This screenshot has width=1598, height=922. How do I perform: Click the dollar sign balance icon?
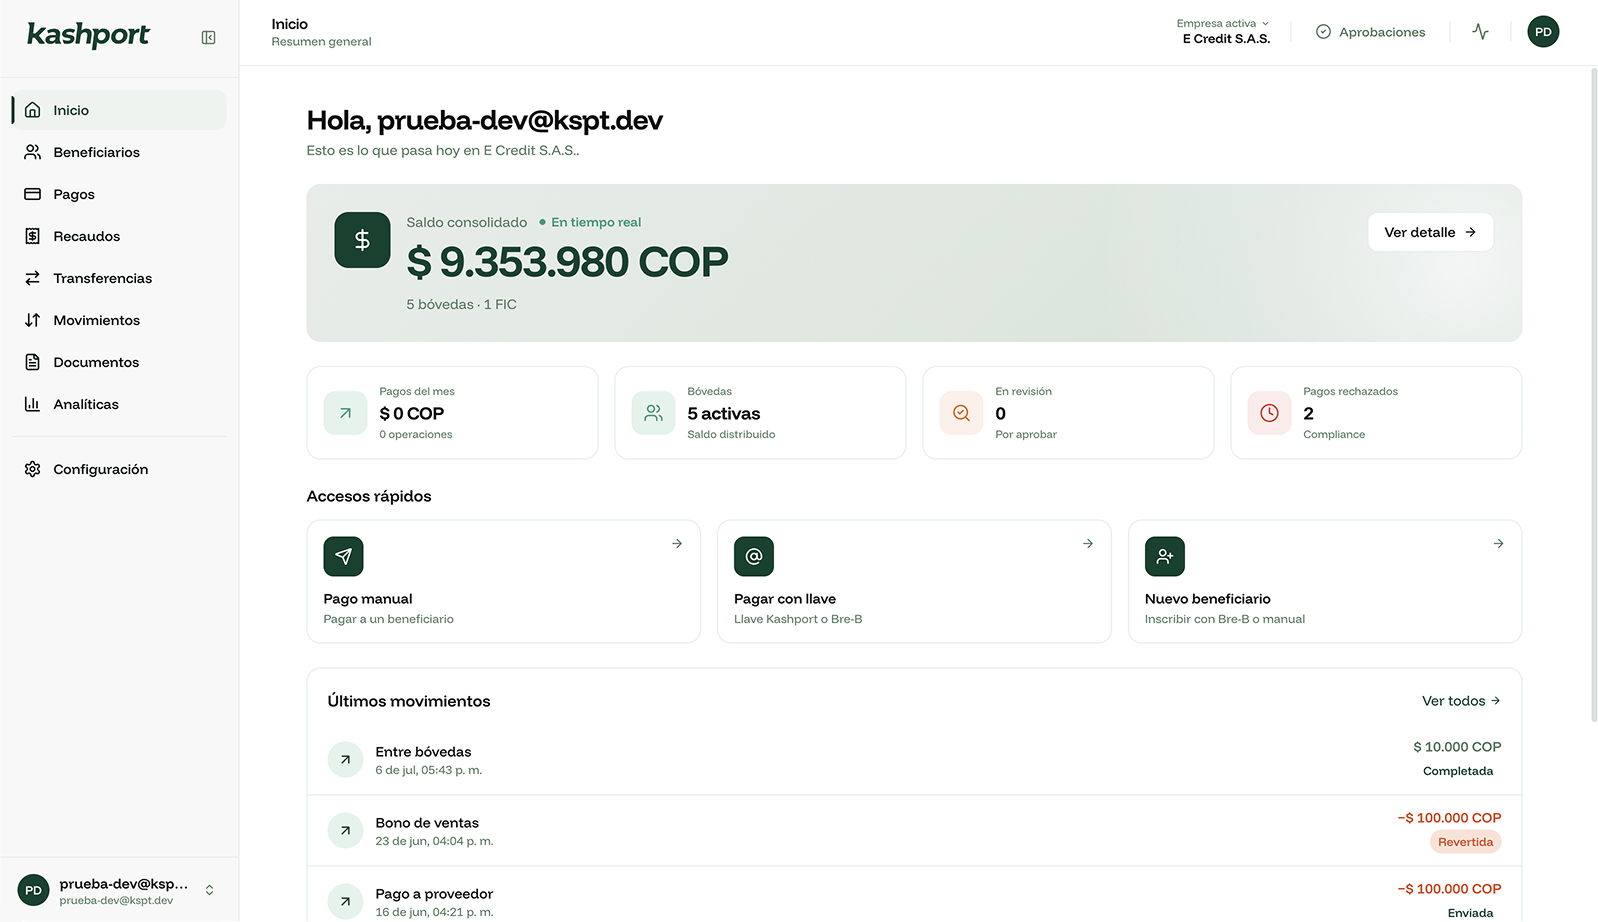pyautogui.click(x=362, y=240)
